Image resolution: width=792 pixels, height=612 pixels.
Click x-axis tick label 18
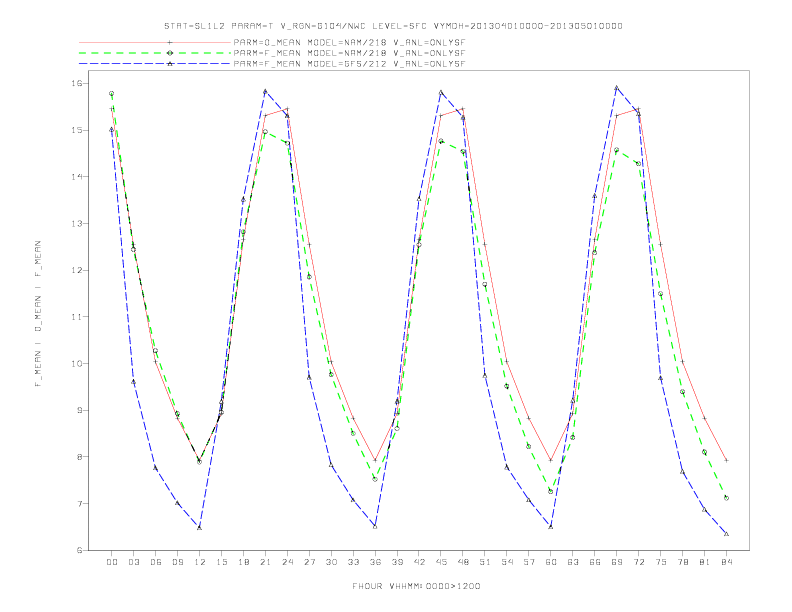pos(243,562)
